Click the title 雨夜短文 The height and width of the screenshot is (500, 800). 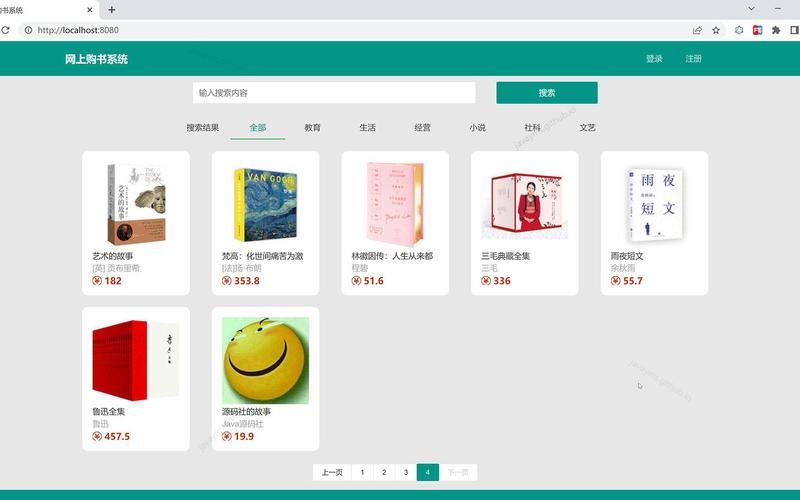(627, 256)
